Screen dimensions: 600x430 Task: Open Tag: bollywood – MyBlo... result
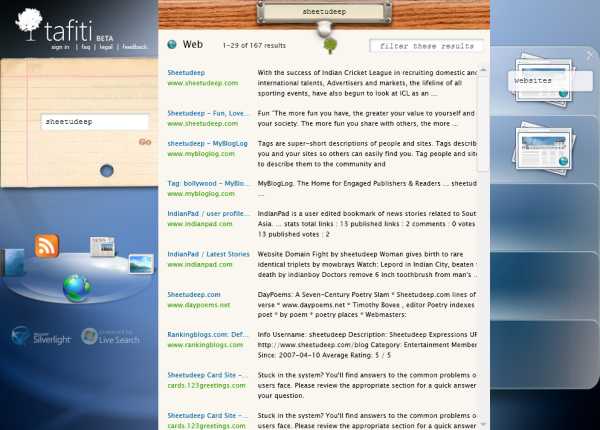208,183
